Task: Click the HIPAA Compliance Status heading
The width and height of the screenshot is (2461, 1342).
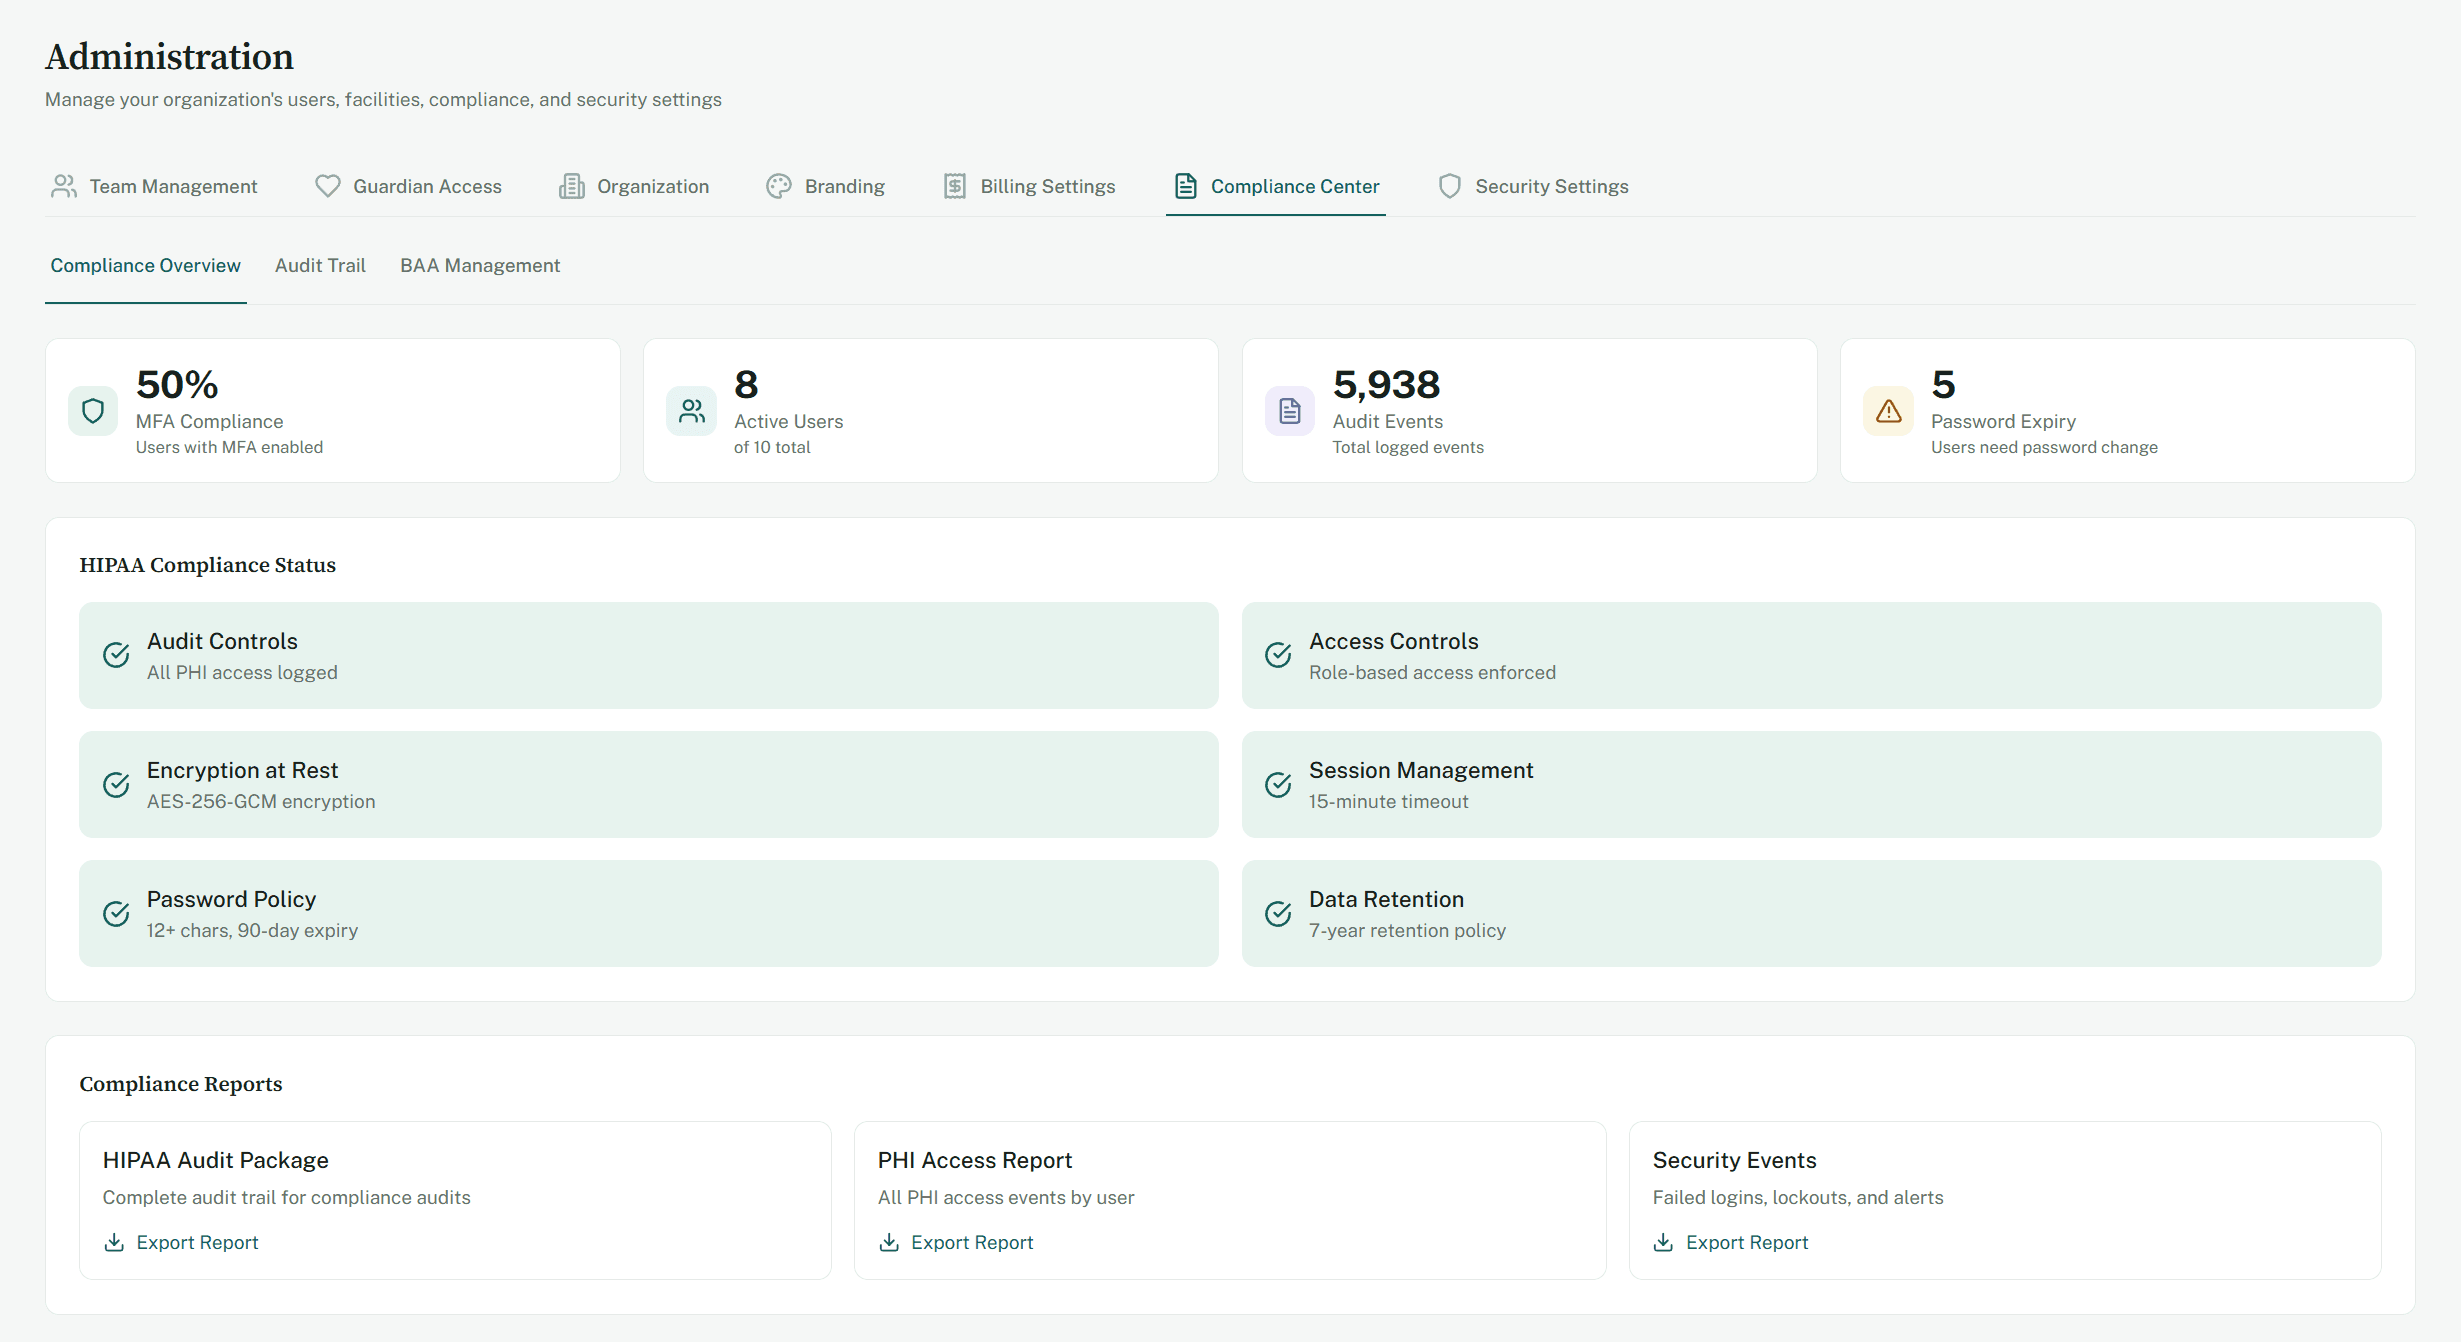Action: pyautogui.click(x=207, y=565)
